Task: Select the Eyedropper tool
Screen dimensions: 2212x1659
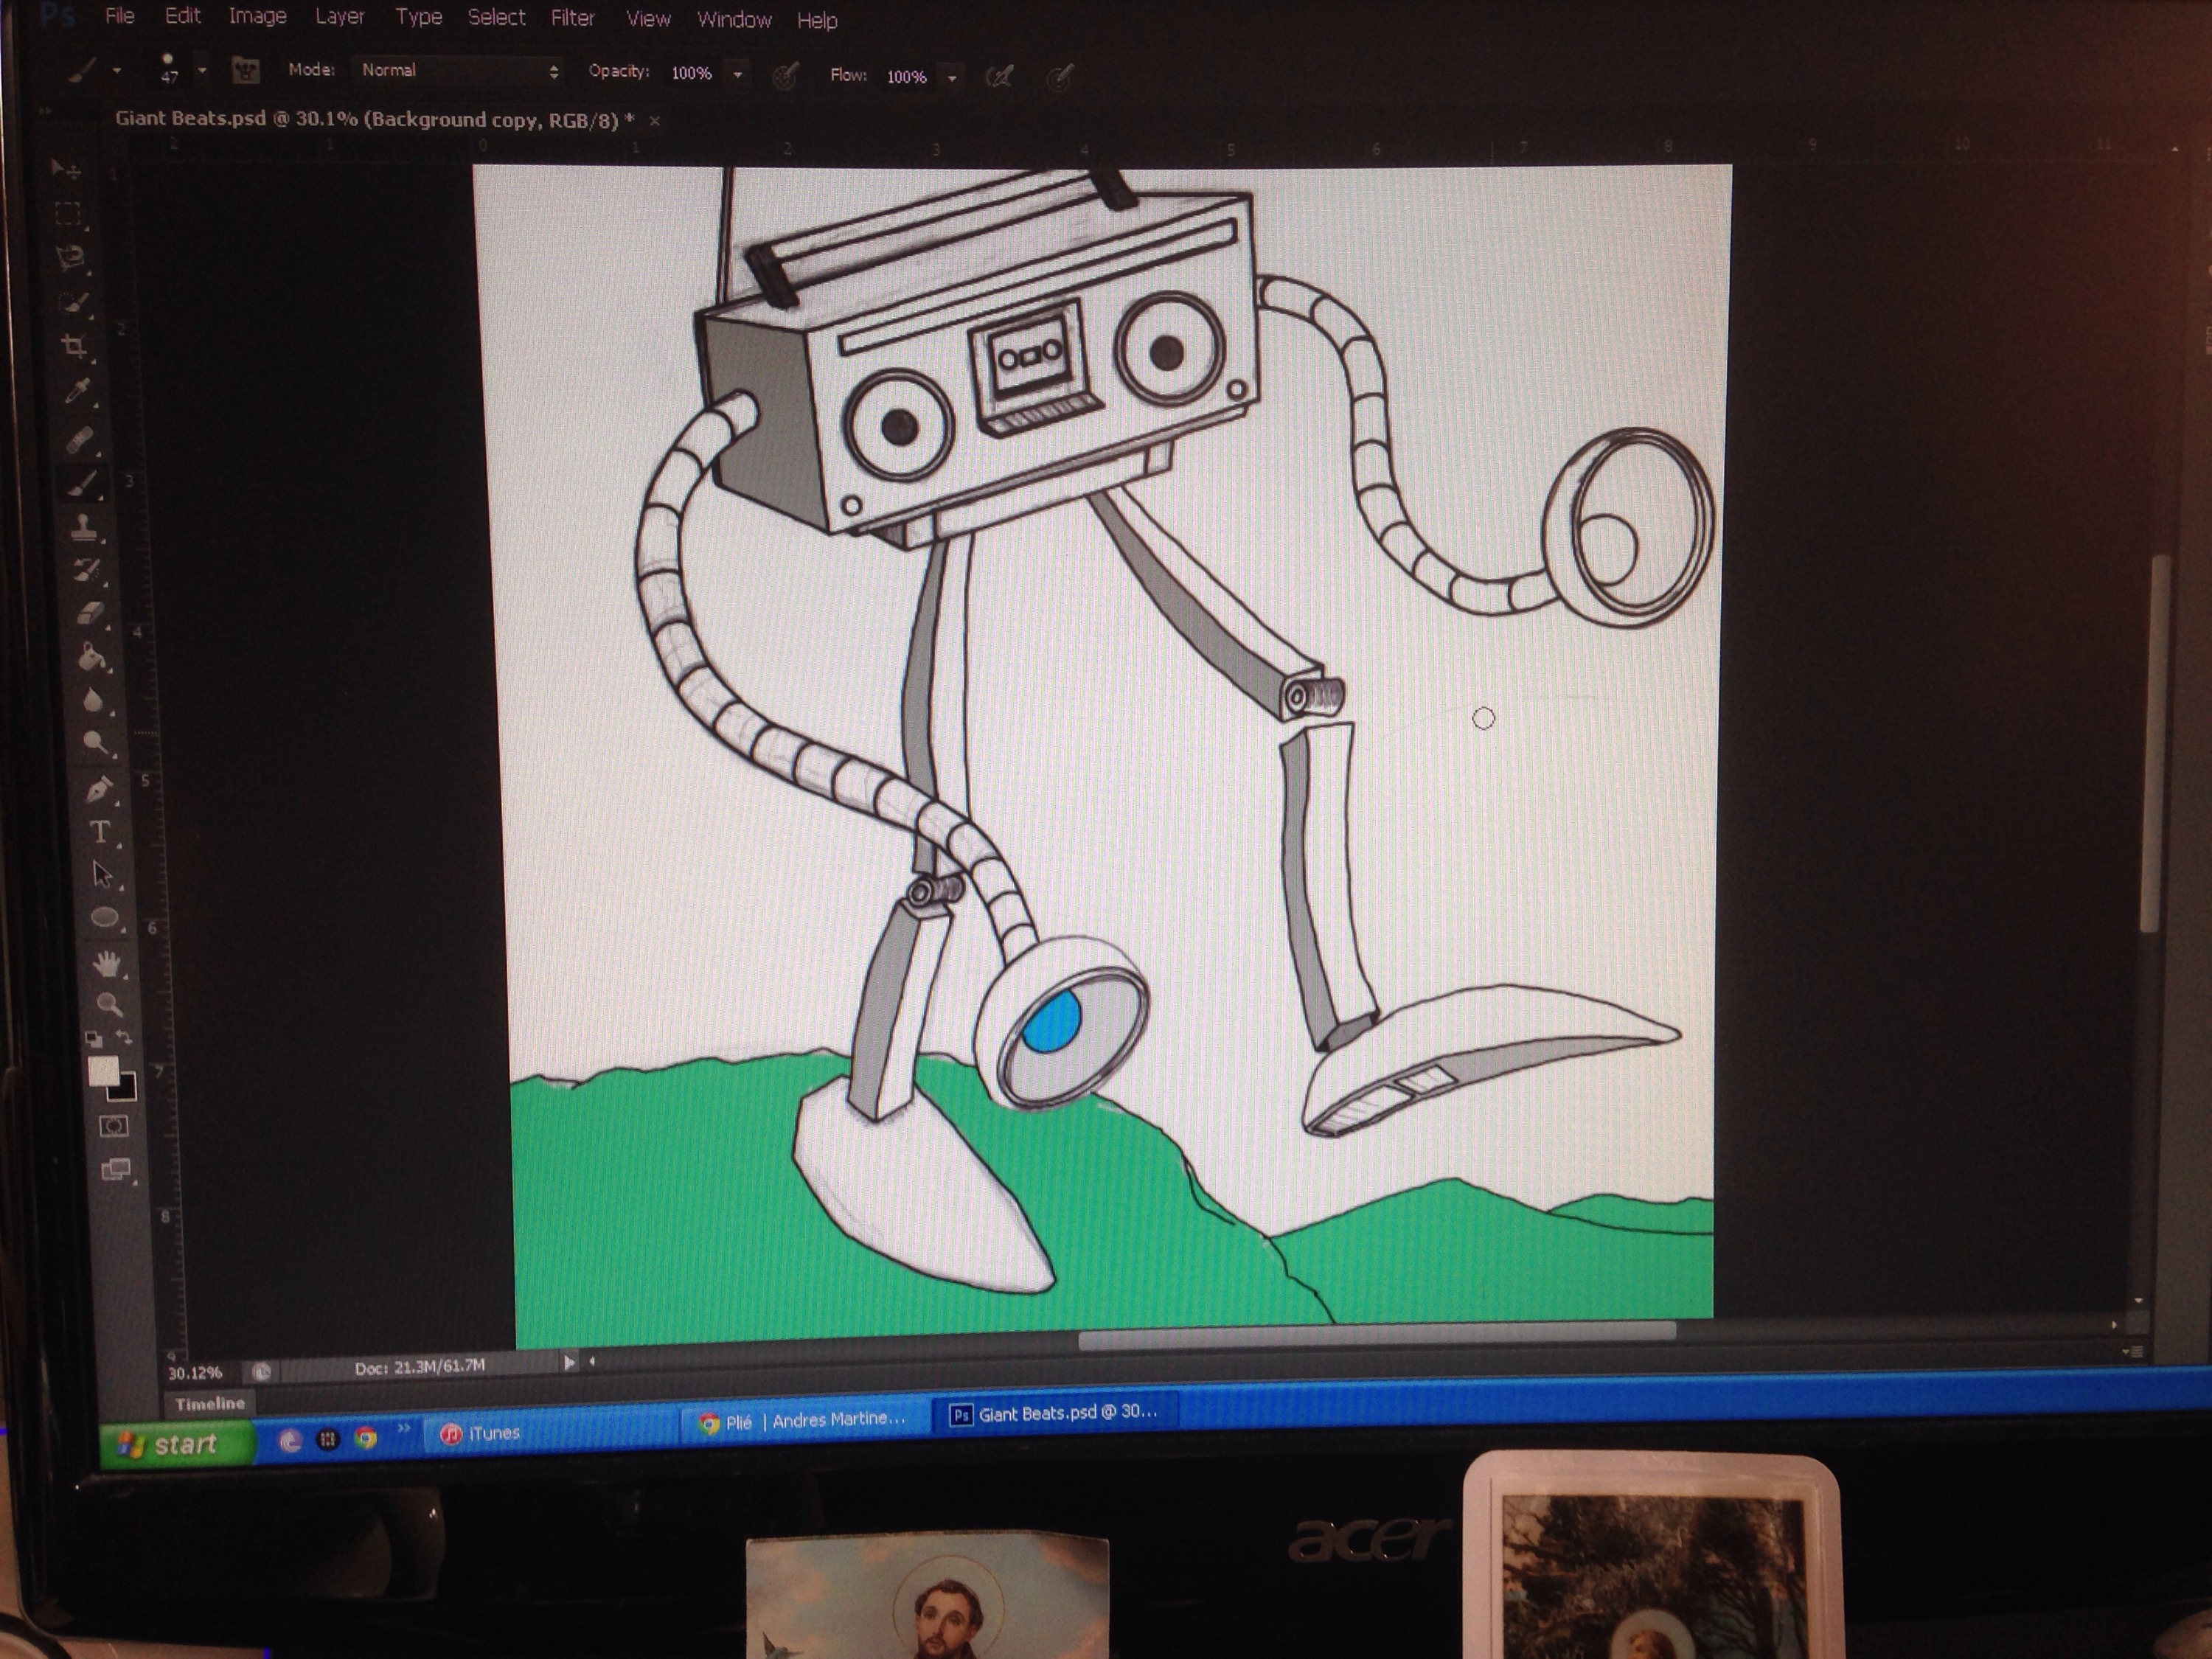Action: pos(77,391)
